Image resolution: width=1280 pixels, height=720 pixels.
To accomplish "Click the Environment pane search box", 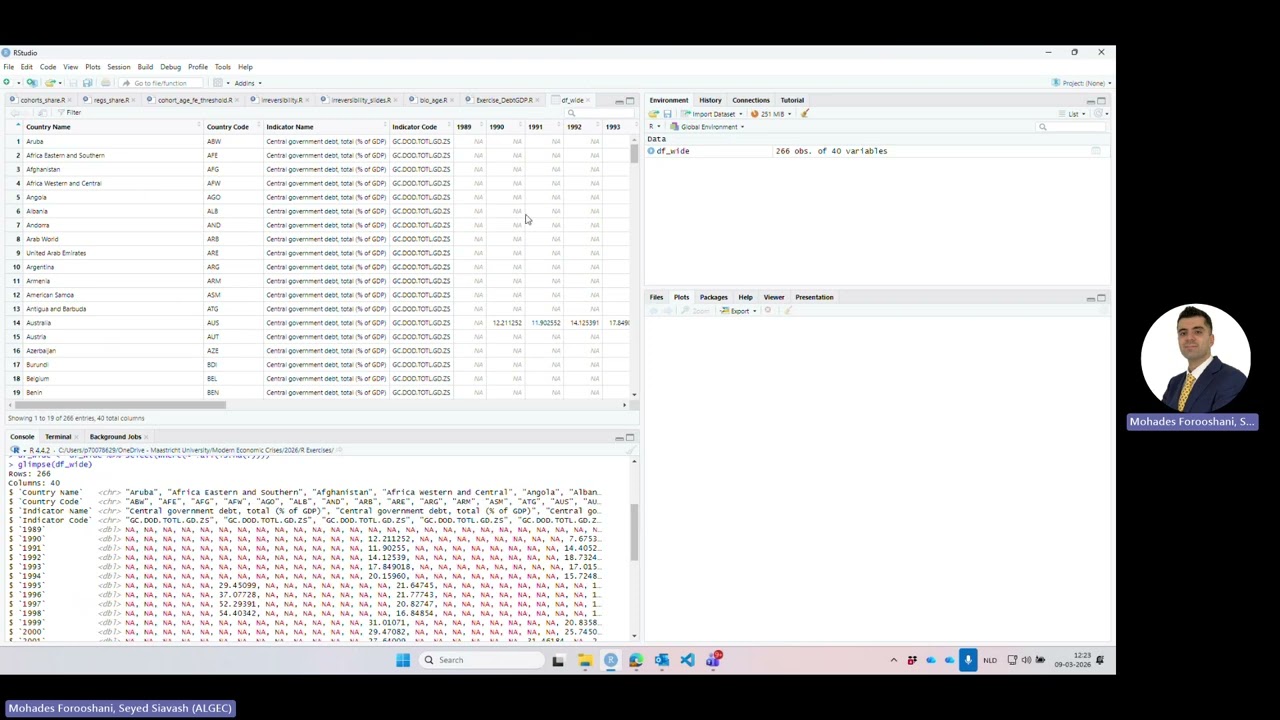I will click(x=1071, y=127).
